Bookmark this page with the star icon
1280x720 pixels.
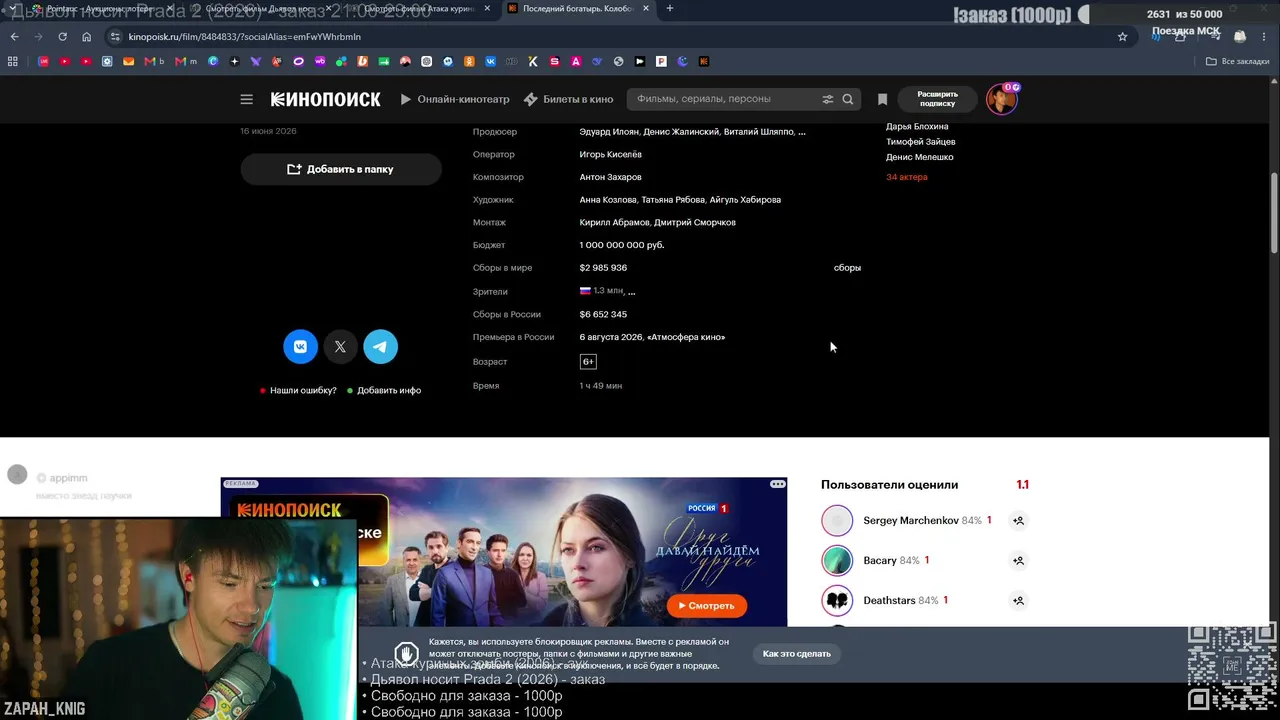1122,36
